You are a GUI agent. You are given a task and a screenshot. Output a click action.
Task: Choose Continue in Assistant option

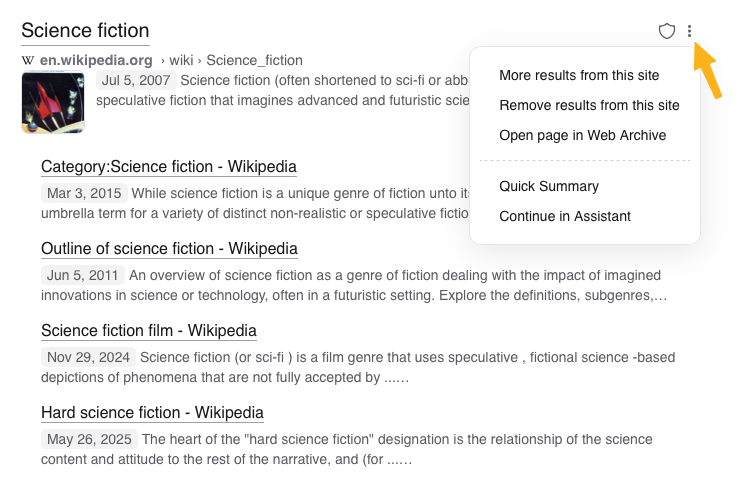coord(565,216)
